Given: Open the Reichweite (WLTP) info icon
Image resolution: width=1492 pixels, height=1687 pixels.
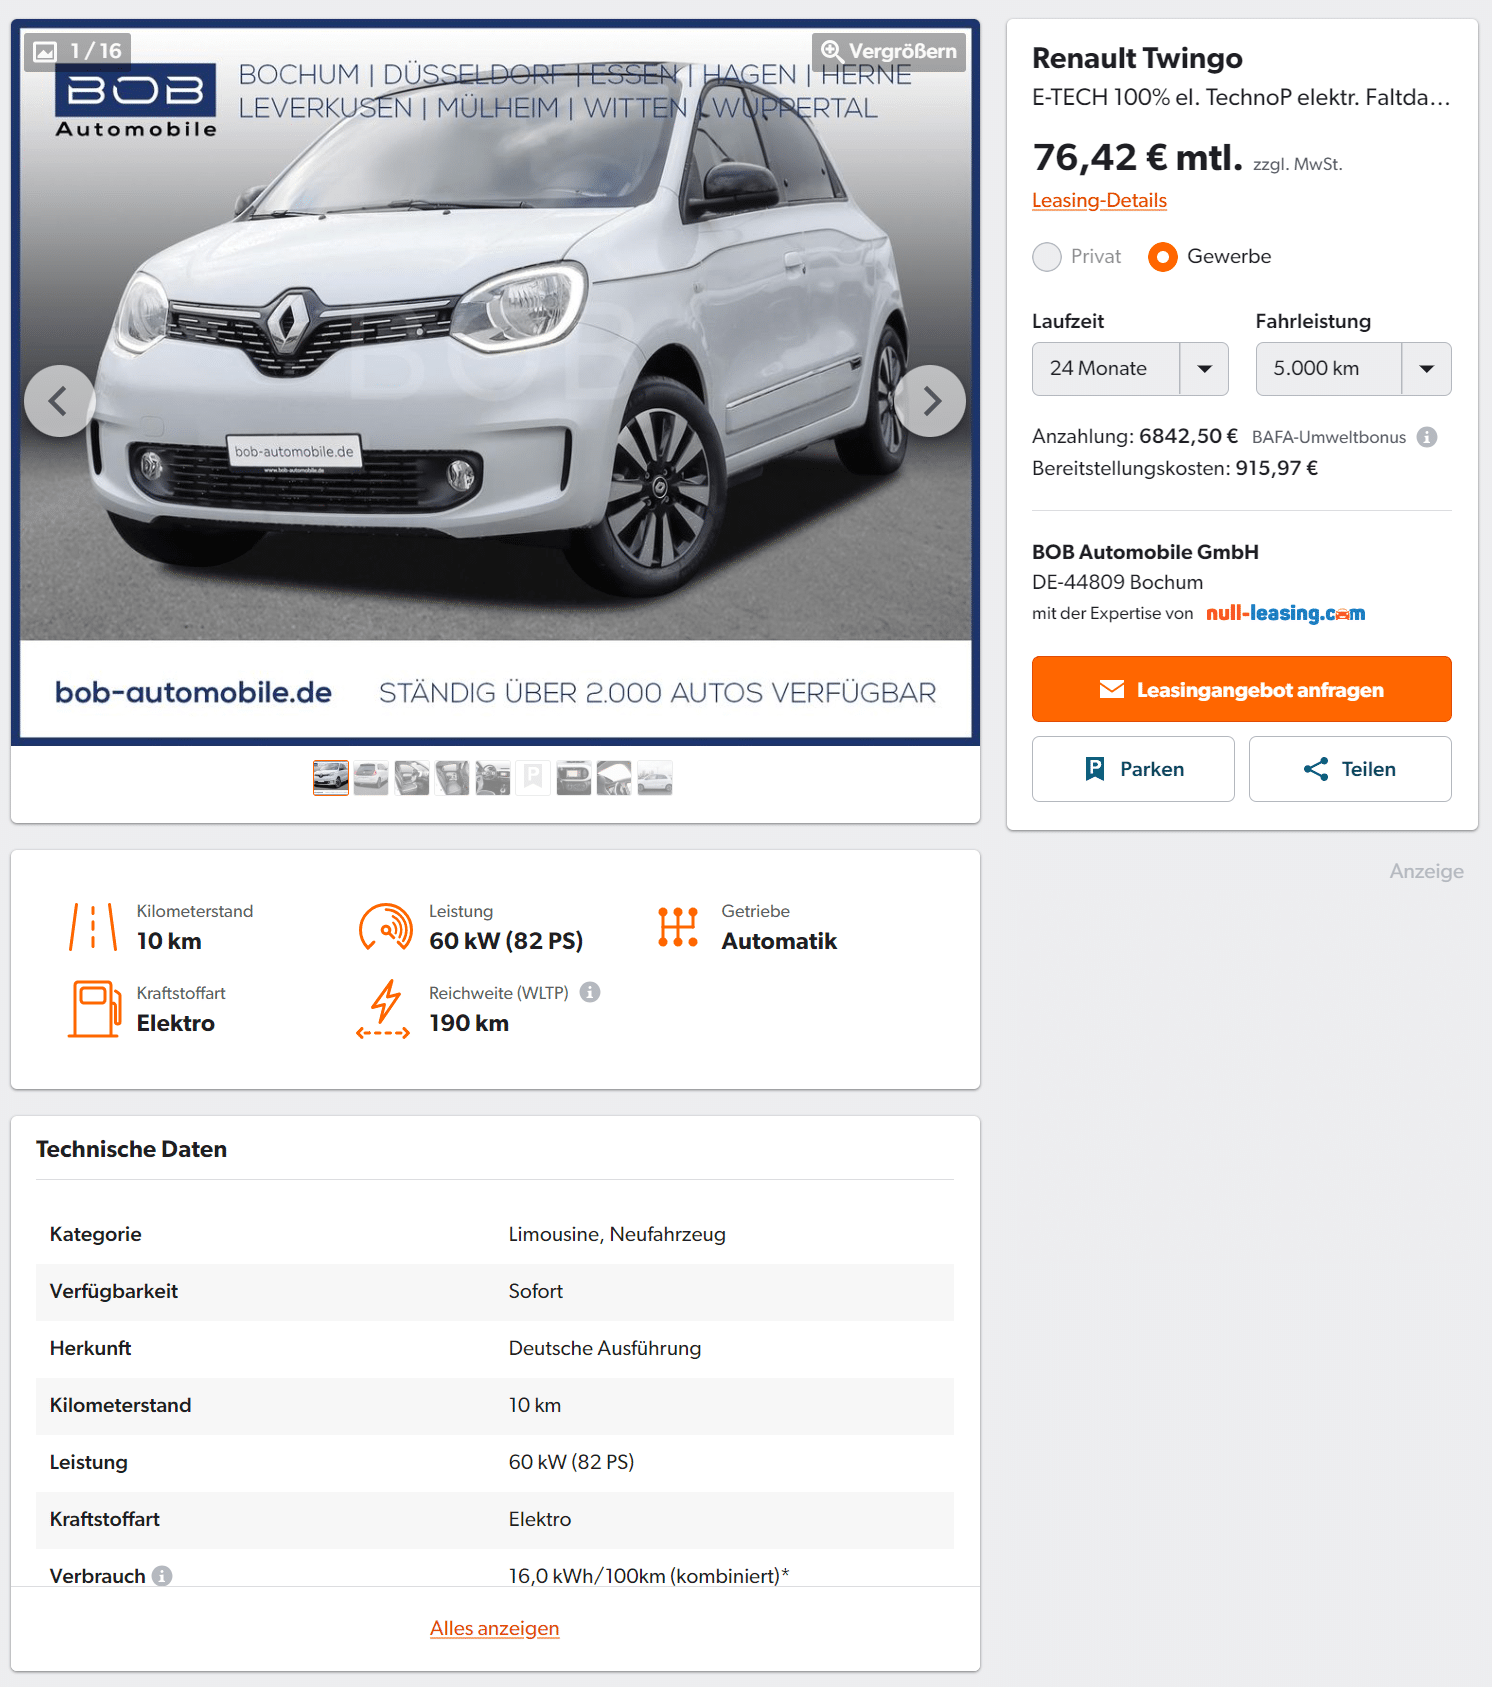Looking at the screenshot, I should (x=590, y=992).
